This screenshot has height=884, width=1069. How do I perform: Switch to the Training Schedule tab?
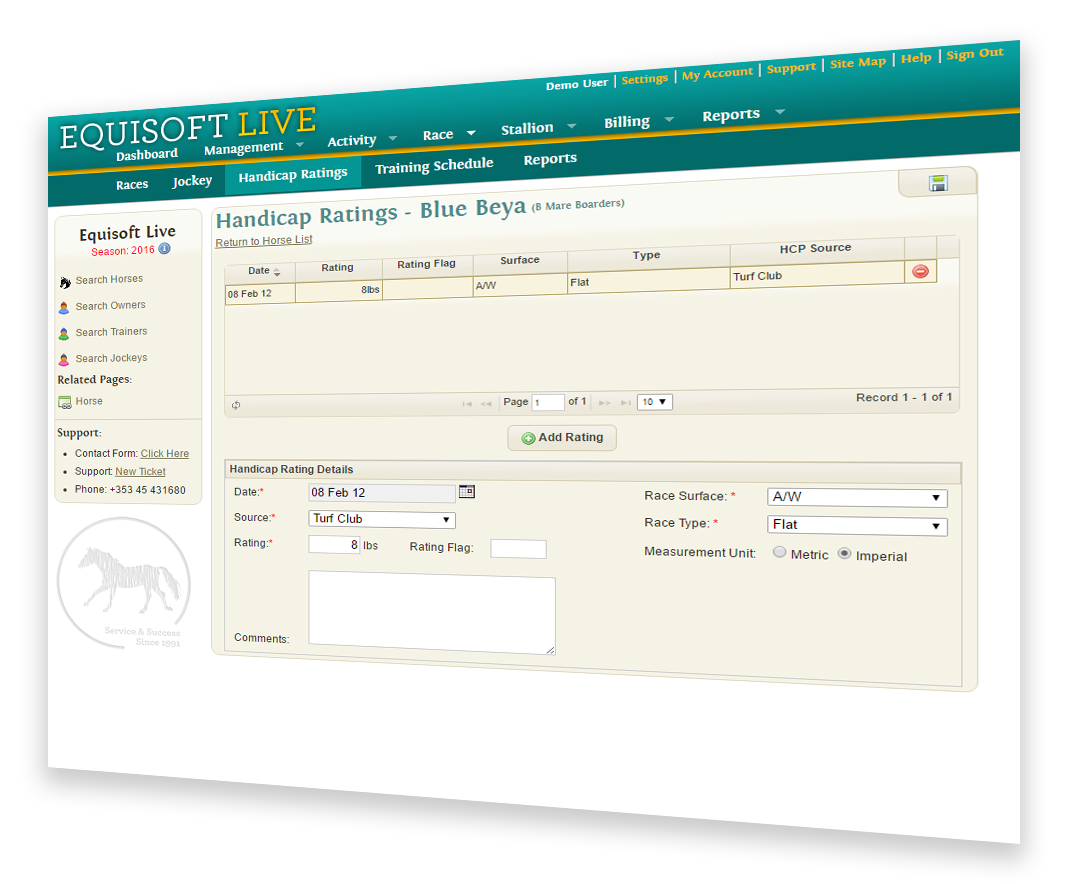[433, 164]
